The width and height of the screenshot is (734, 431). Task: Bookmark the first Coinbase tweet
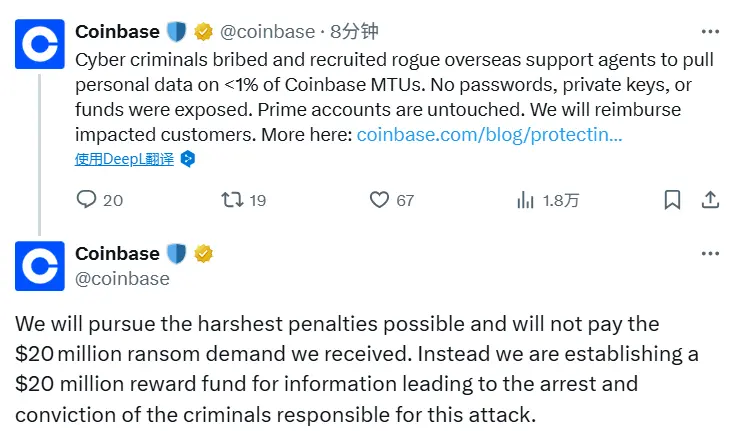tap(673, 199)
